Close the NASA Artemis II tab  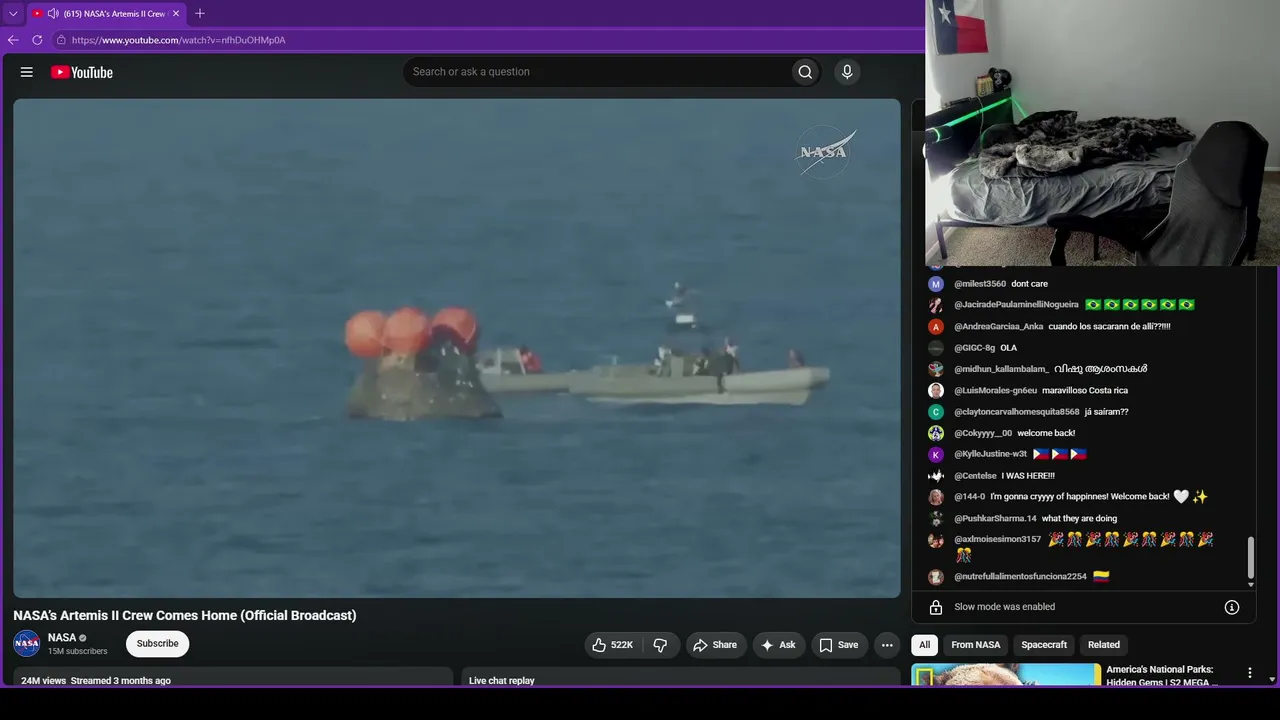pyautogui.click(x=176, y=14)
